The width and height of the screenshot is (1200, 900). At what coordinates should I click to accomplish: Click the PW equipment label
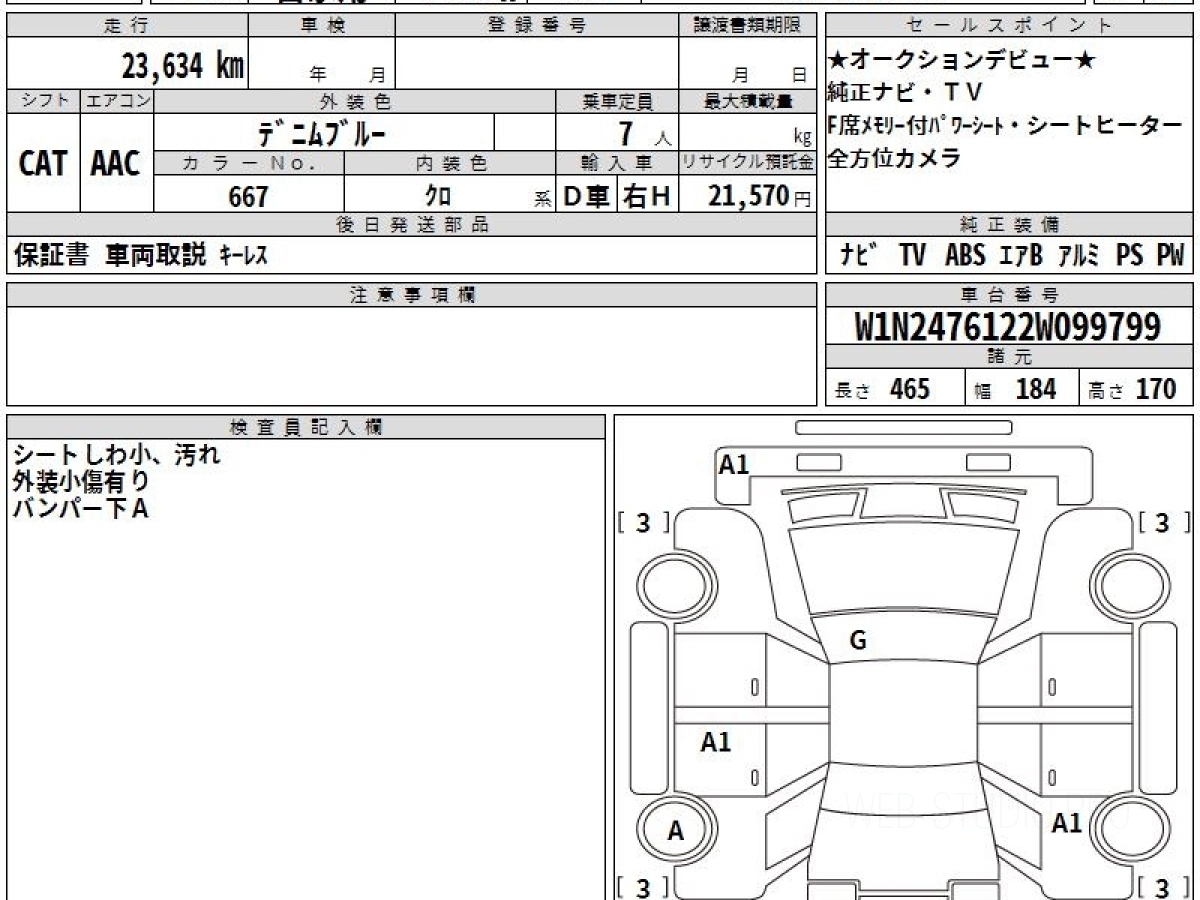click(1169, 256)
